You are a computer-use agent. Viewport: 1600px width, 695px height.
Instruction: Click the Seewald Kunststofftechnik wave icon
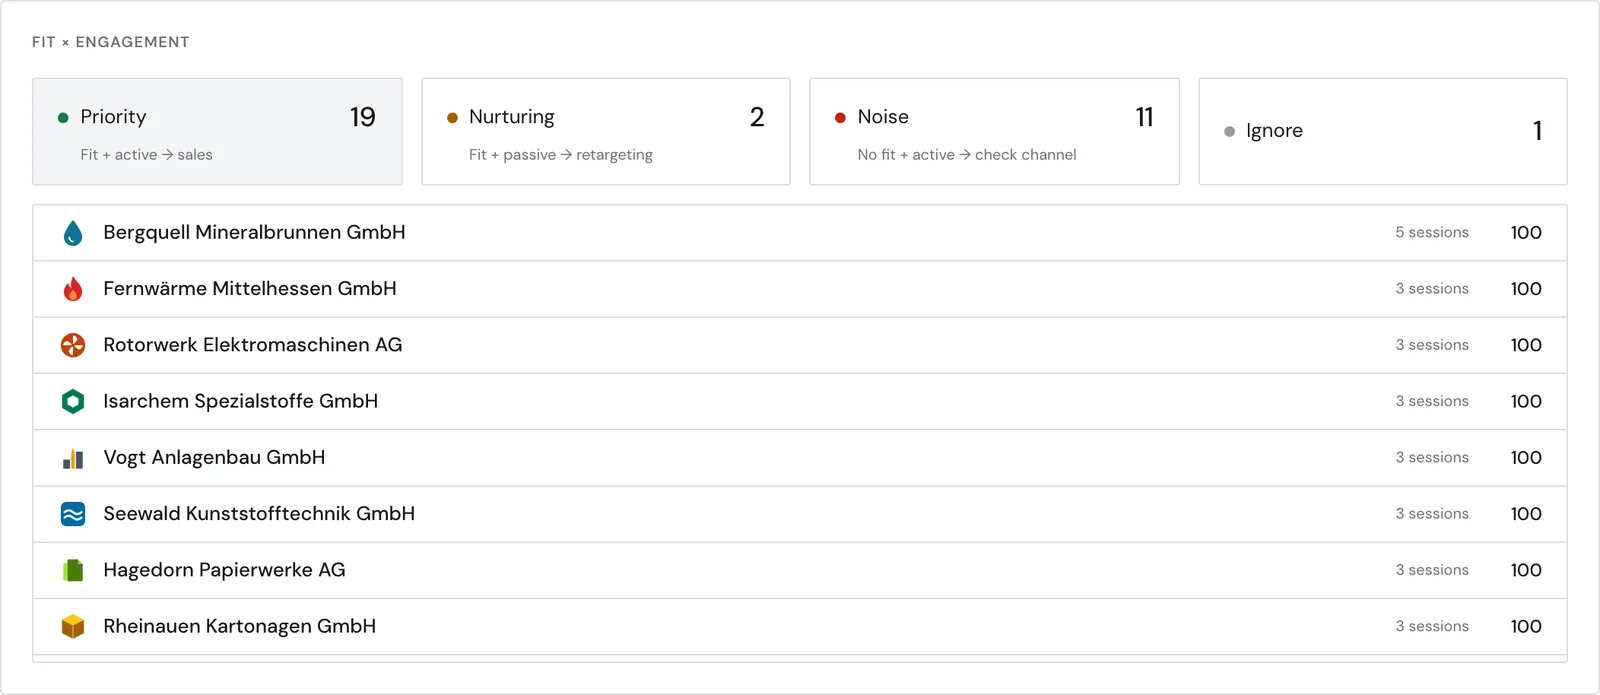[x=73, y=514]
